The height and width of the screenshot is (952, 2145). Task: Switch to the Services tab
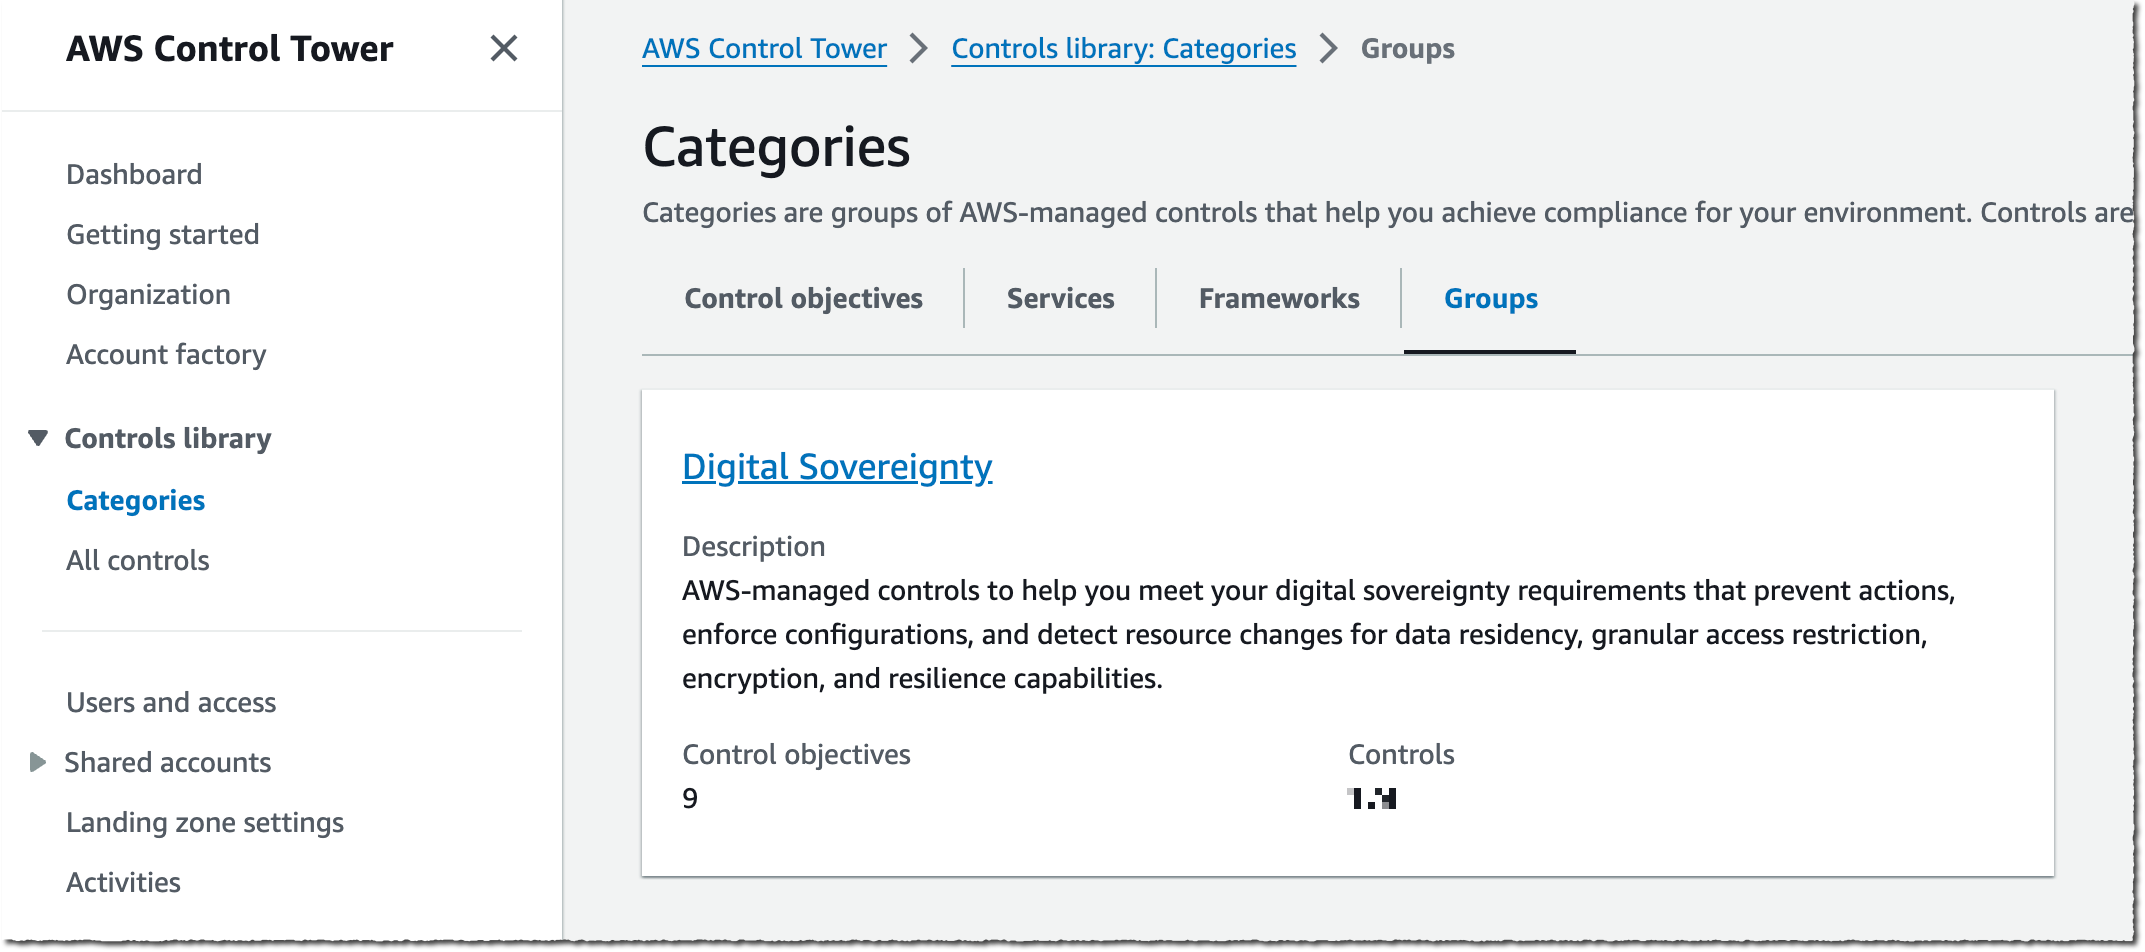coord(1060,298)
